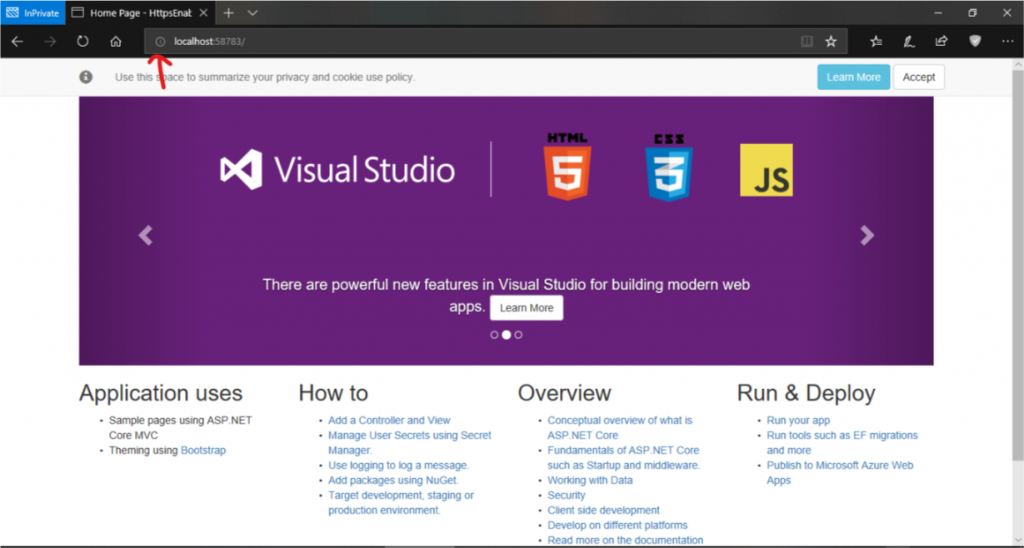Open Conceptual overview of ASP.NET Core link
1024x548 pixels.
pos(620,427)
